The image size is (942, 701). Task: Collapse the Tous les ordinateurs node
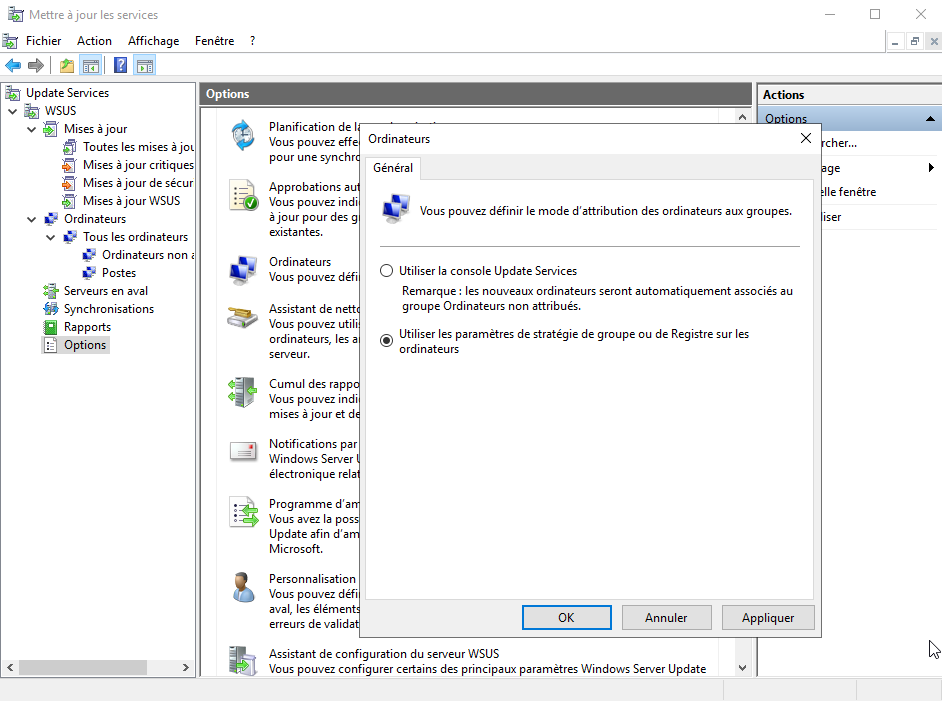click(50, 237)
